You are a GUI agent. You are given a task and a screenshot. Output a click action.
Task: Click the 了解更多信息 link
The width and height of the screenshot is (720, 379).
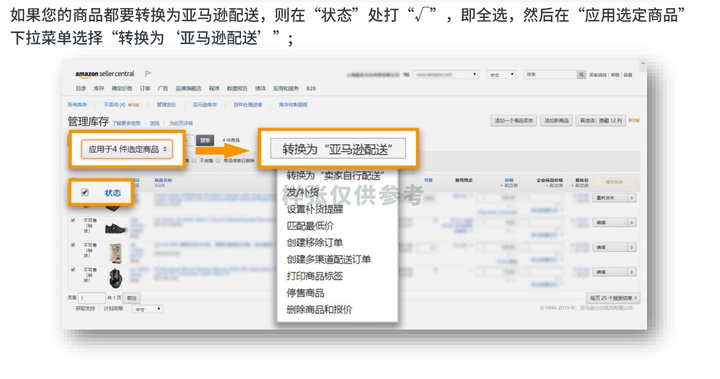(126, 124)
